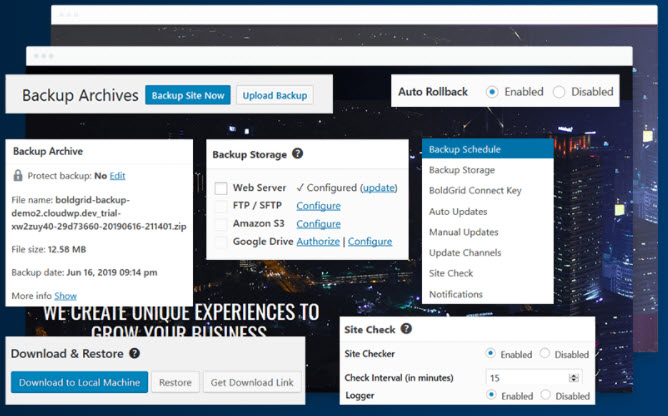Viewport: 668px width, 416px height.
Task: Click the Upload Backup button
Action: 275,95
